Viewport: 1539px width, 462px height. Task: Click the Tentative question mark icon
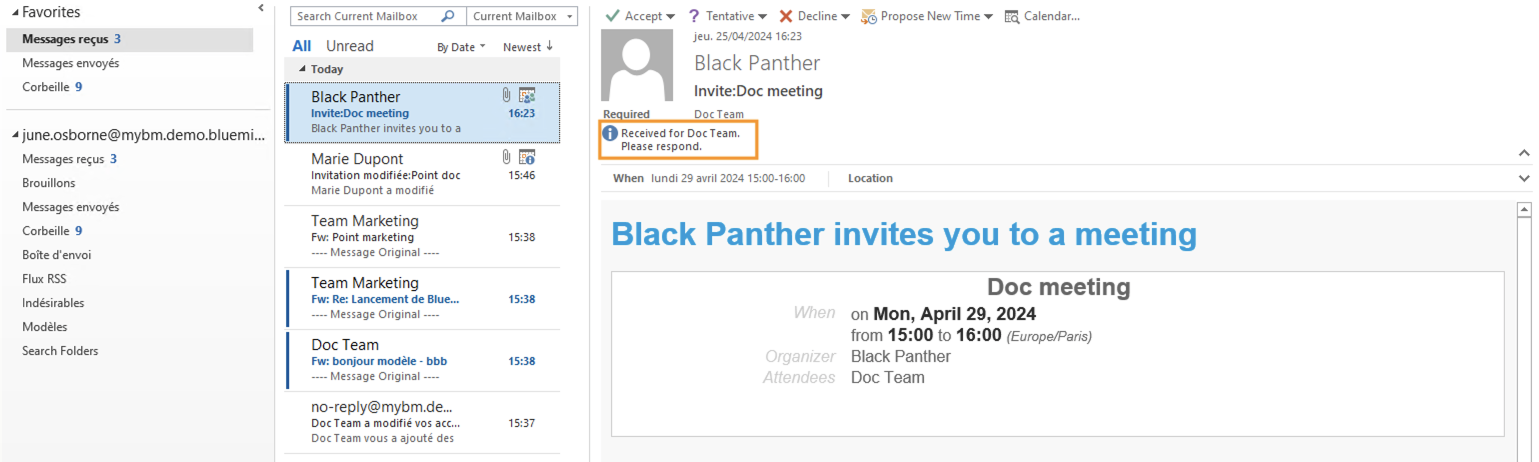click(694, 16)
